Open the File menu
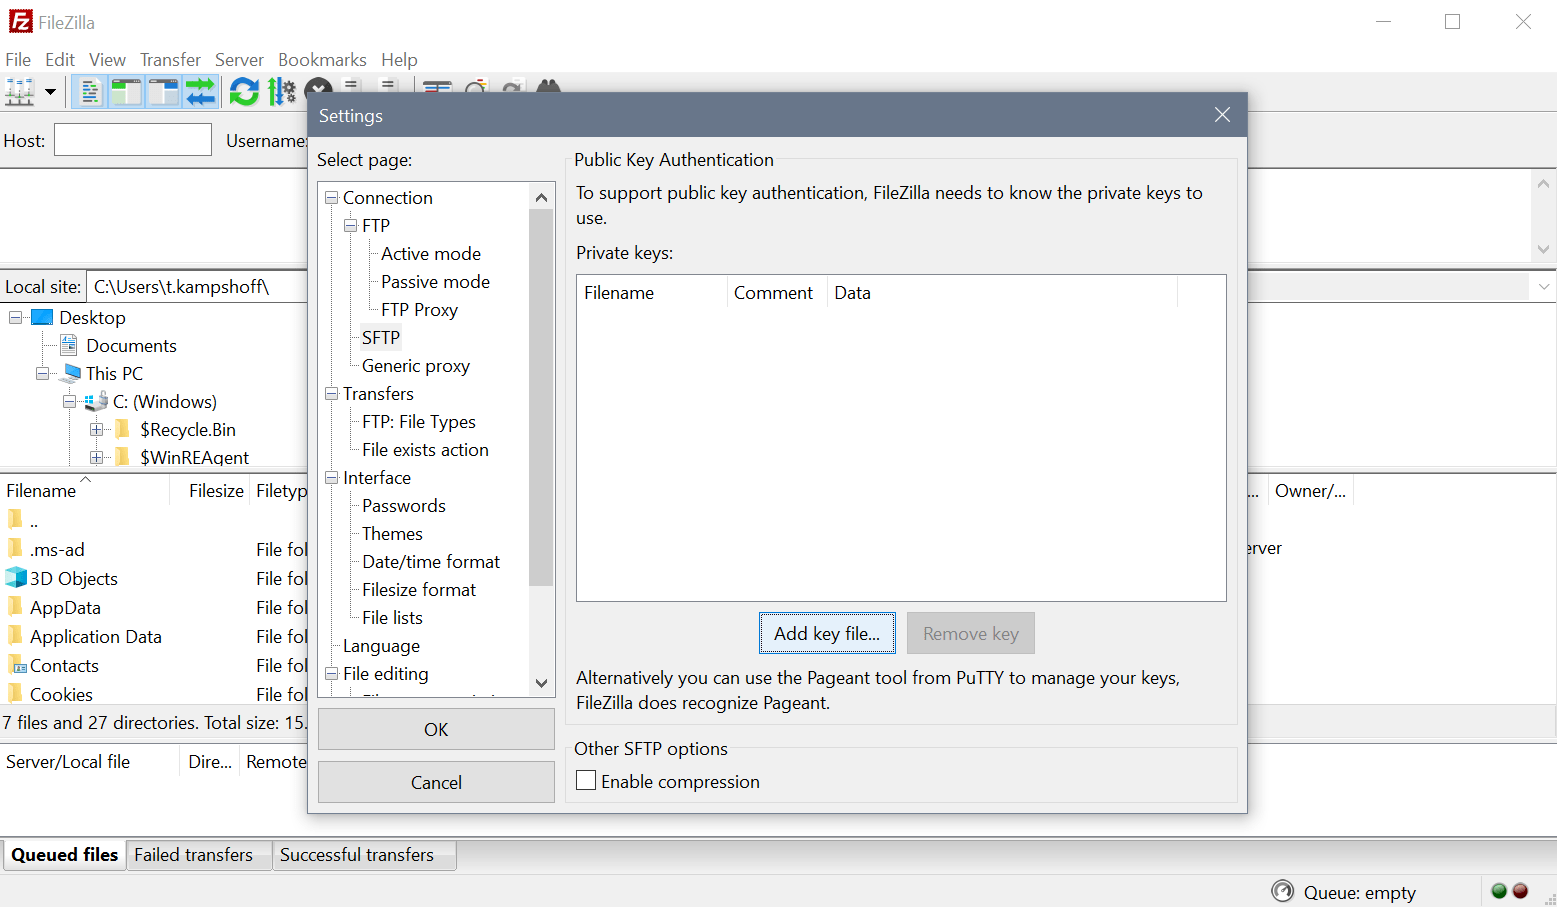The width and height of the screenshot is (1557, 907). [x=18, y=59]
